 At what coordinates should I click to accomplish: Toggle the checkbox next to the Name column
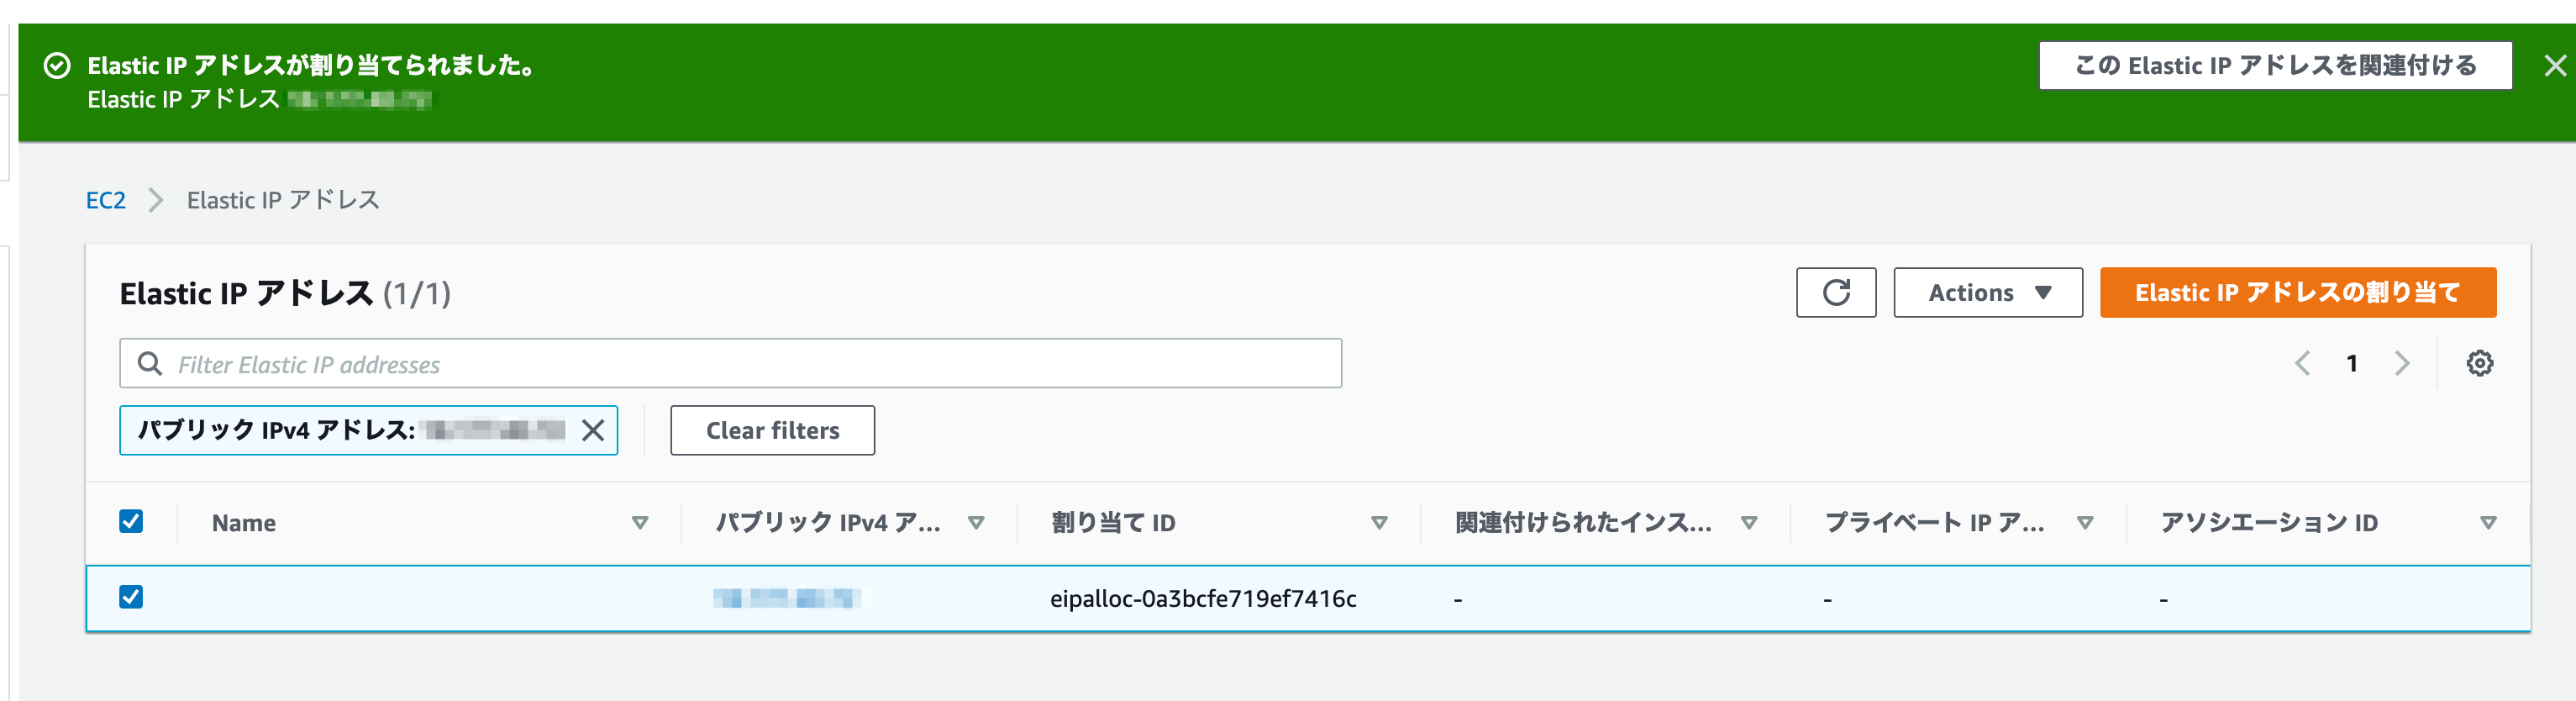(x=131, y=521)
